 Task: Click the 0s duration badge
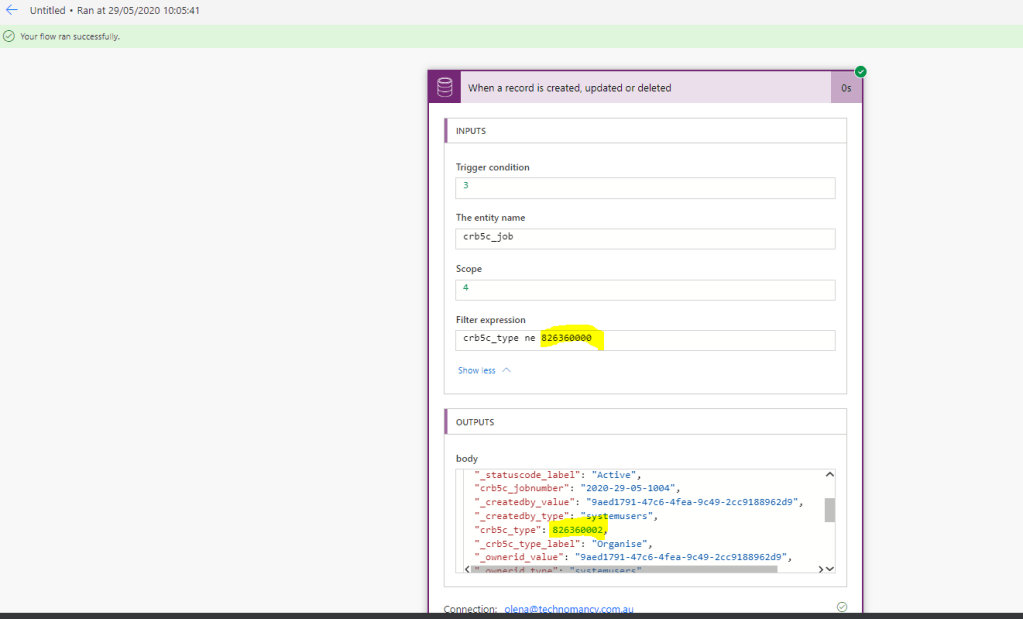845,88
